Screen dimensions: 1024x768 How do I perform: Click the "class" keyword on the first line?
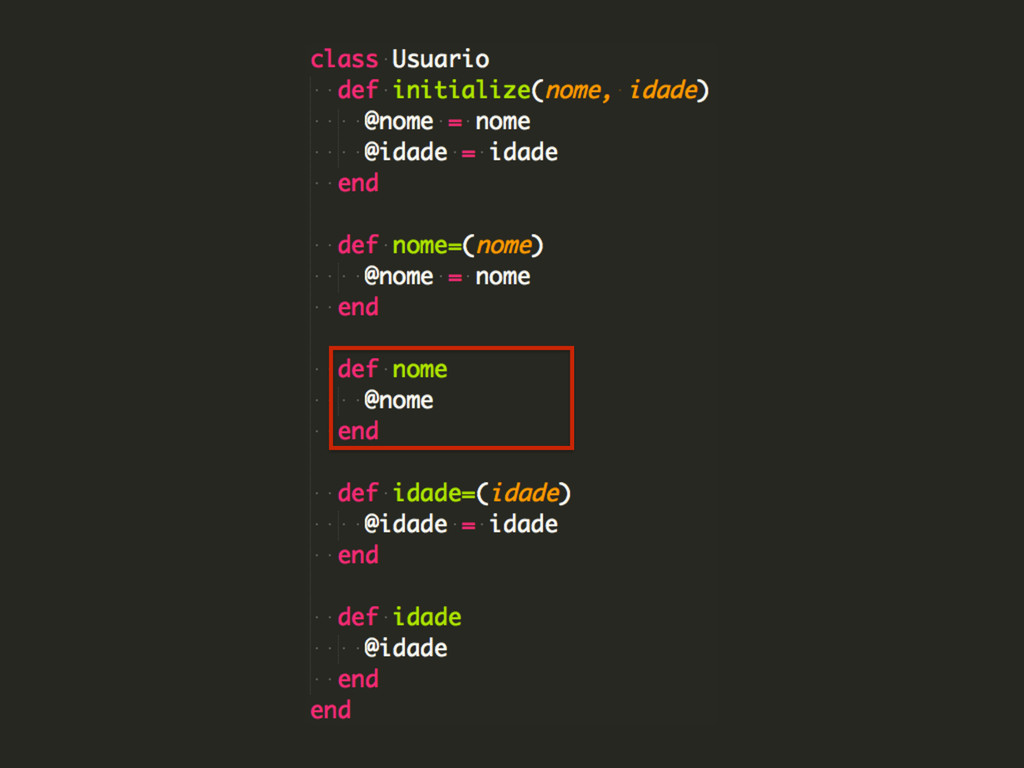pyautogui.click(x=344, y=59)
